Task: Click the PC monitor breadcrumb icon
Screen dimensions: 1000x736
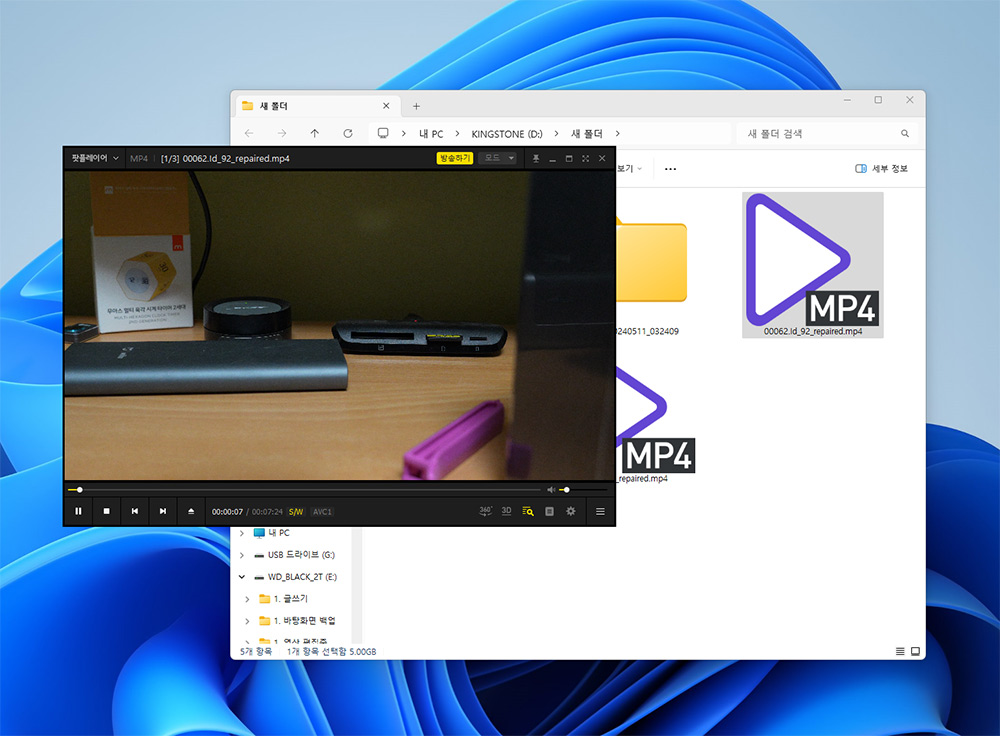Action: tap(383, 133)
